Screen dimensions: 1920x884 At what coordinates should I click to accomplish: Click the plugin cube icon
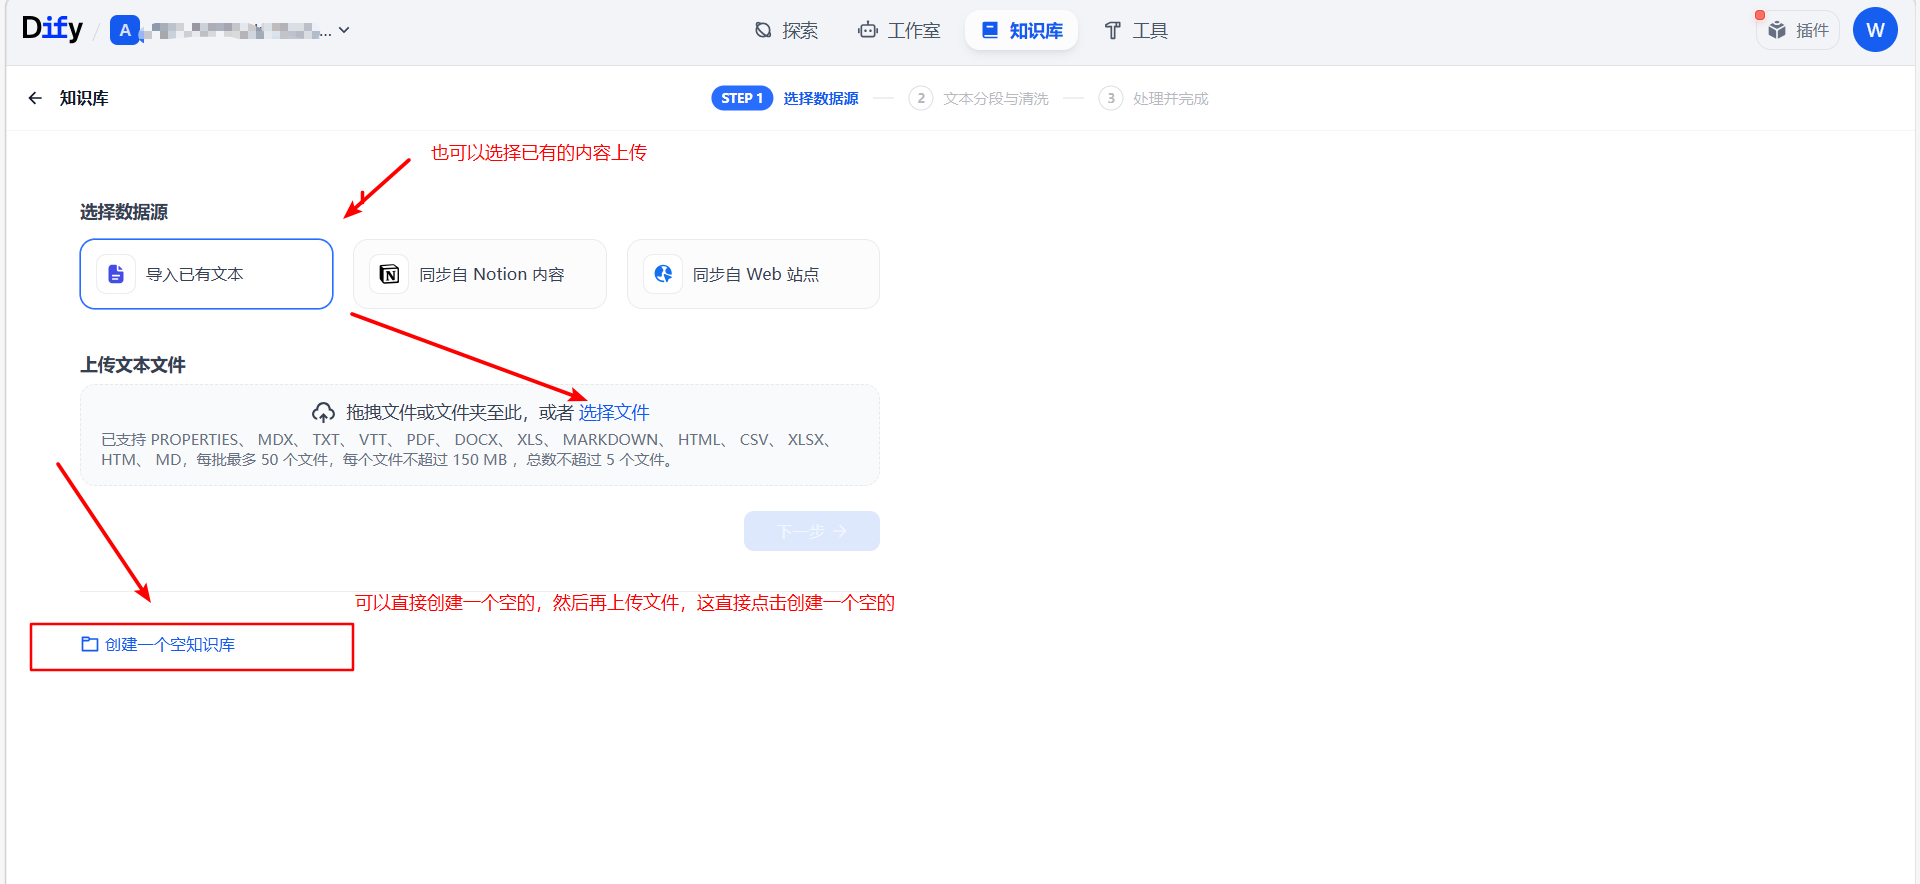1777,30
